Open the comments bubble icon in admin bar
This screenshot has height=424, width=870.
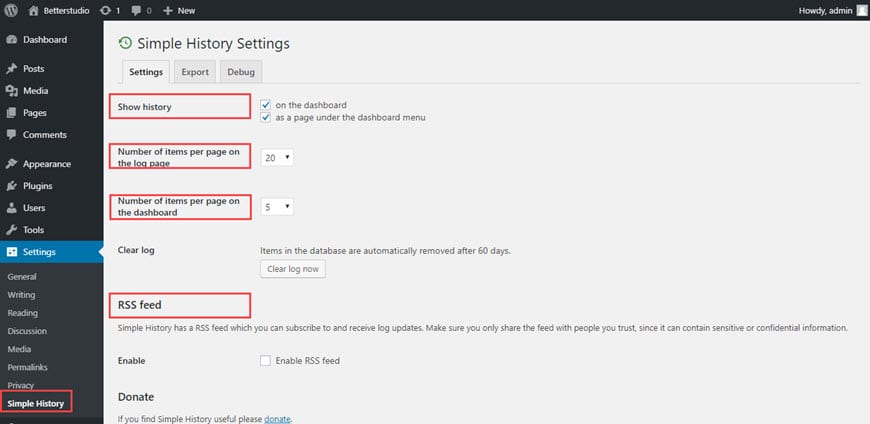coord(136,11)
